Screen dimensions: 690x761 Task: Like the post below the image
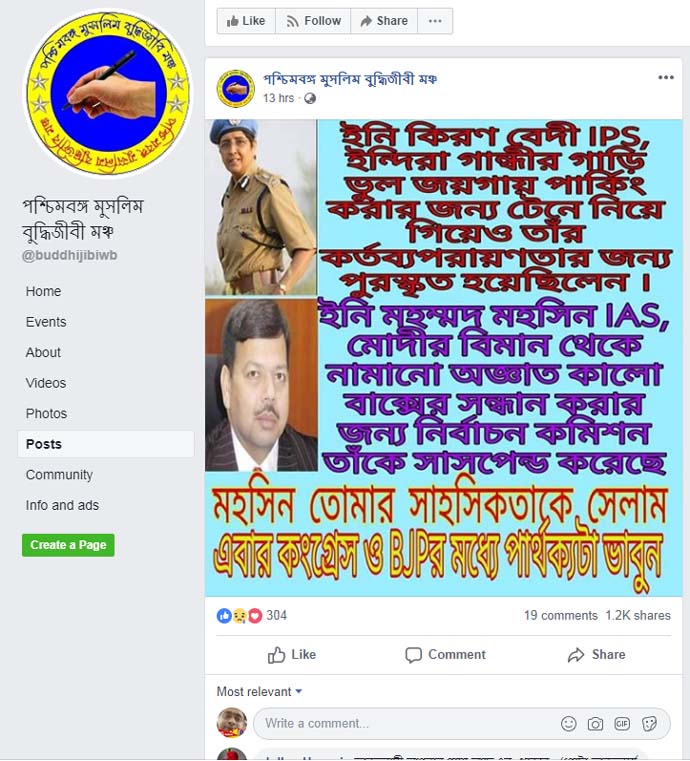click(292, 655)
